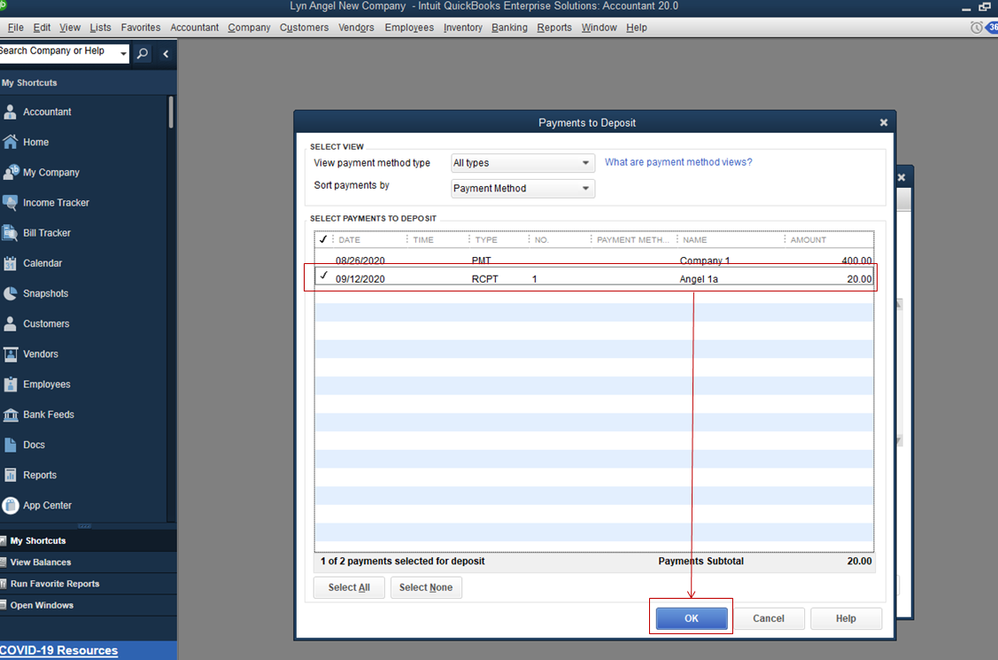Sort by DATE column header
The height and width of the screenshot is (660, 998).
tap(349, 240)
